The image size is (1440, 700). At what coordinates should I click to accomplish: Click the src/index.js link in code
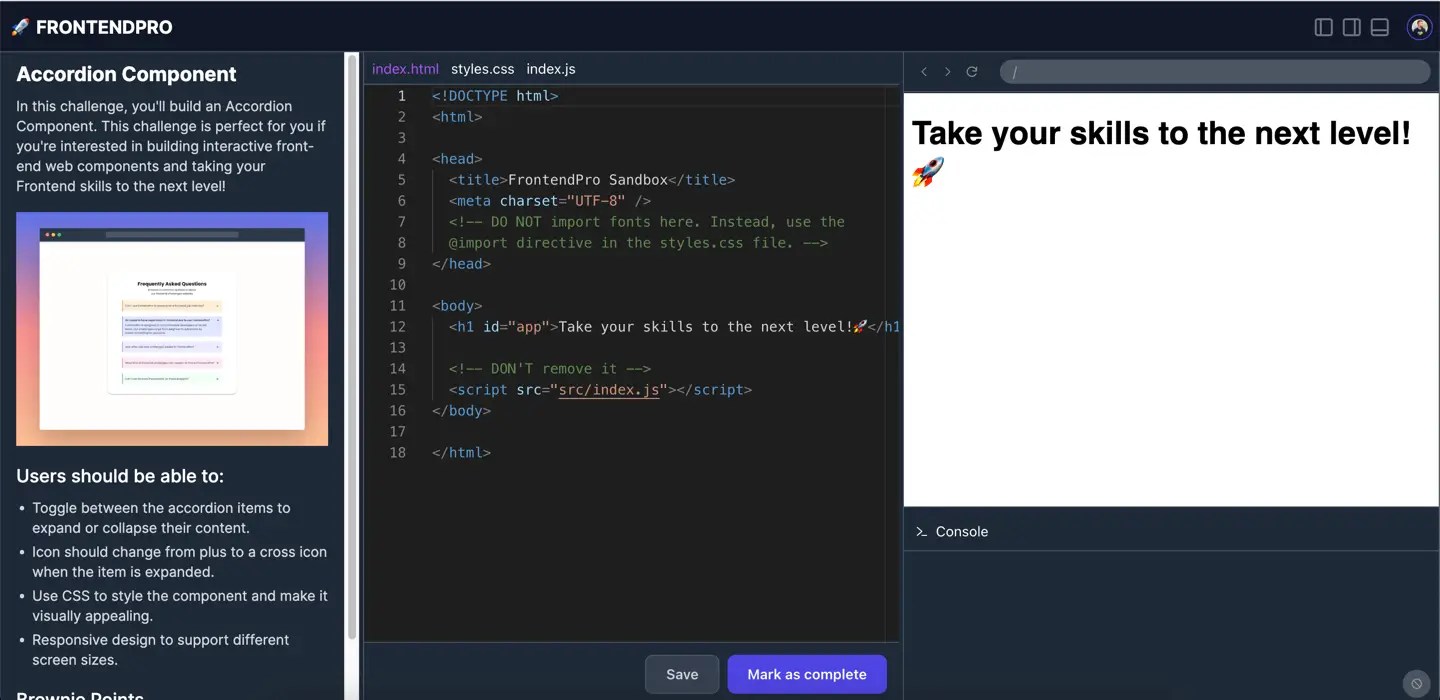click(x=611, y=389)
